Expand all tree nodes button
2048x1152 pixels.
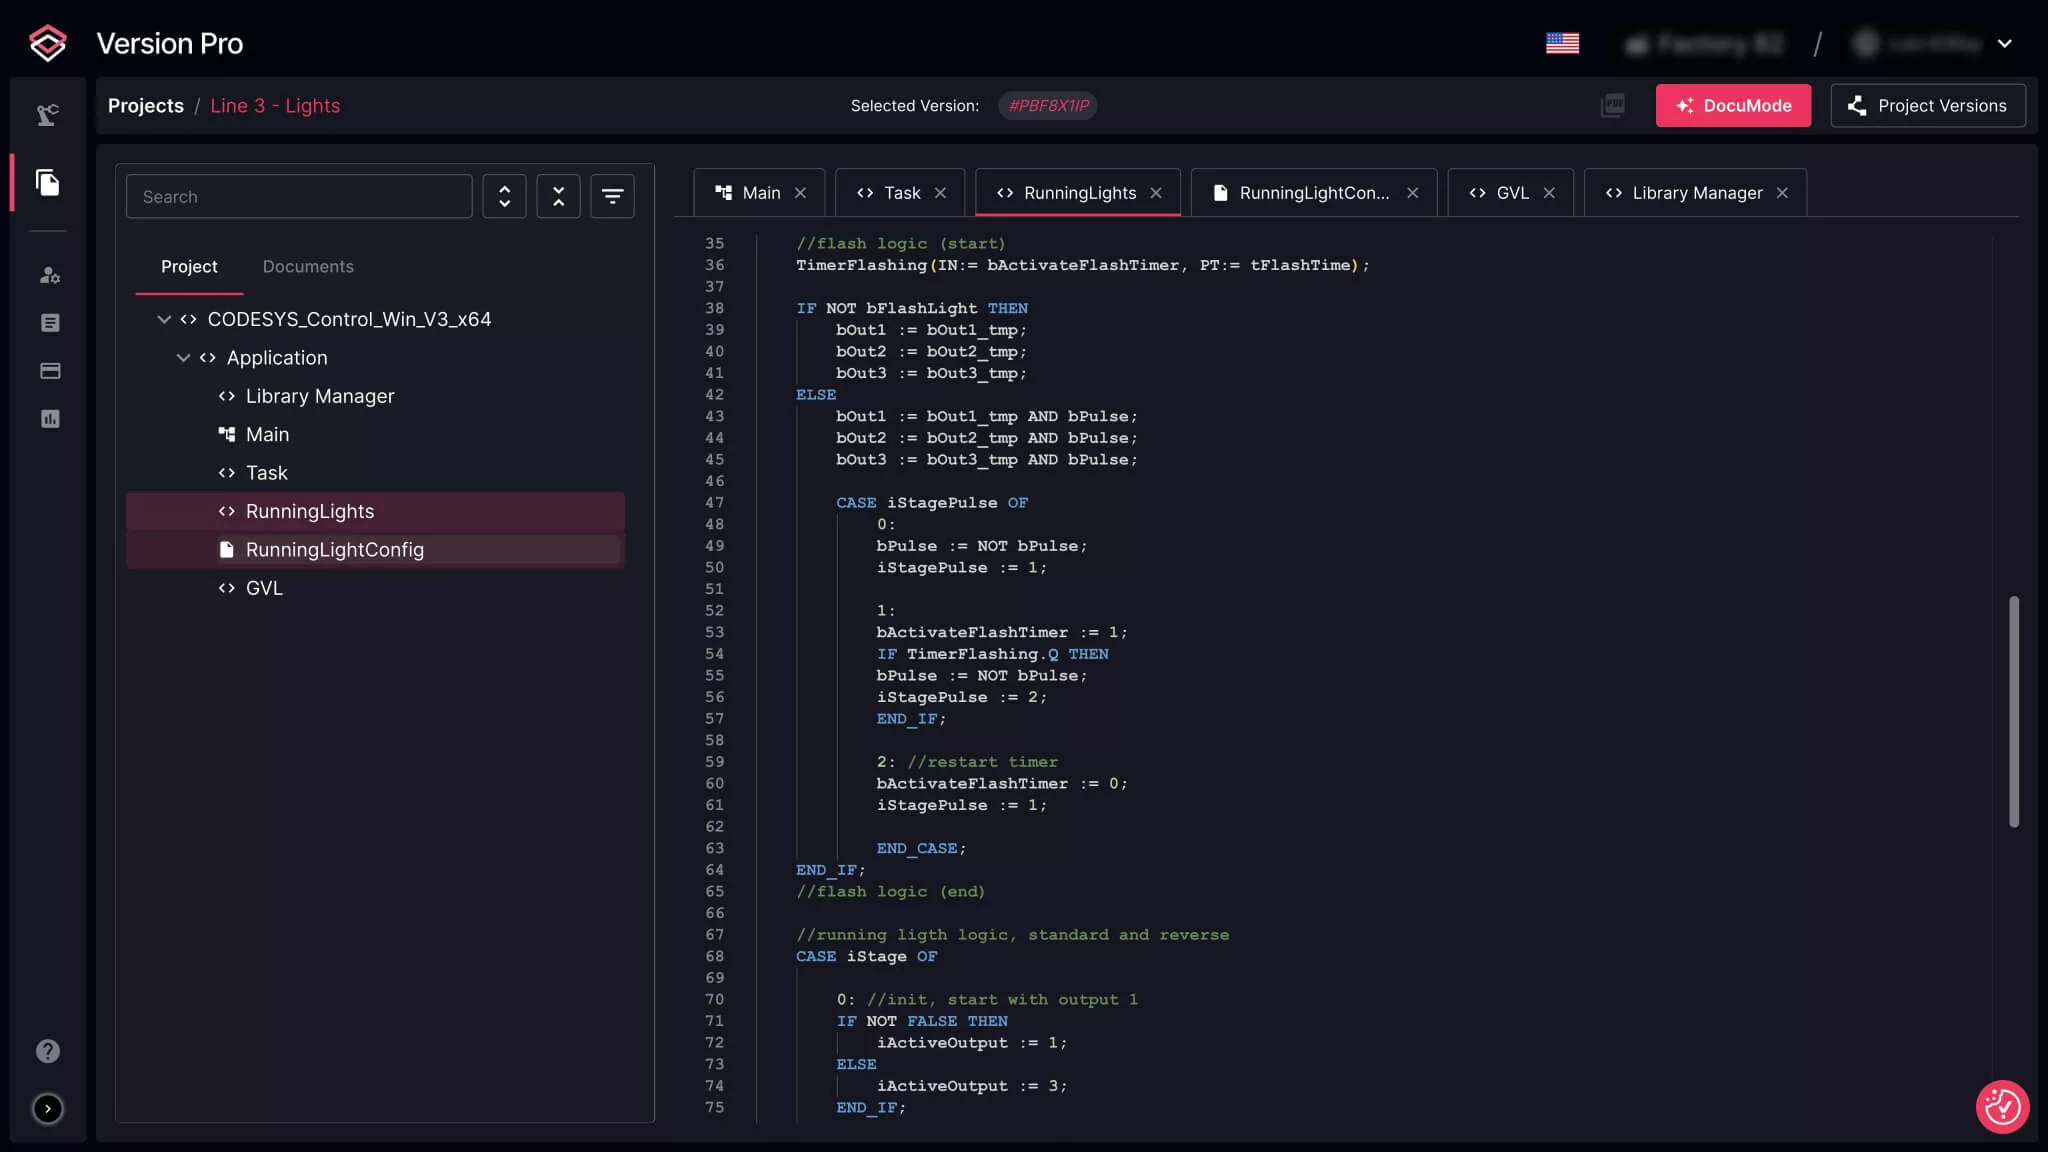pos(504,196)
